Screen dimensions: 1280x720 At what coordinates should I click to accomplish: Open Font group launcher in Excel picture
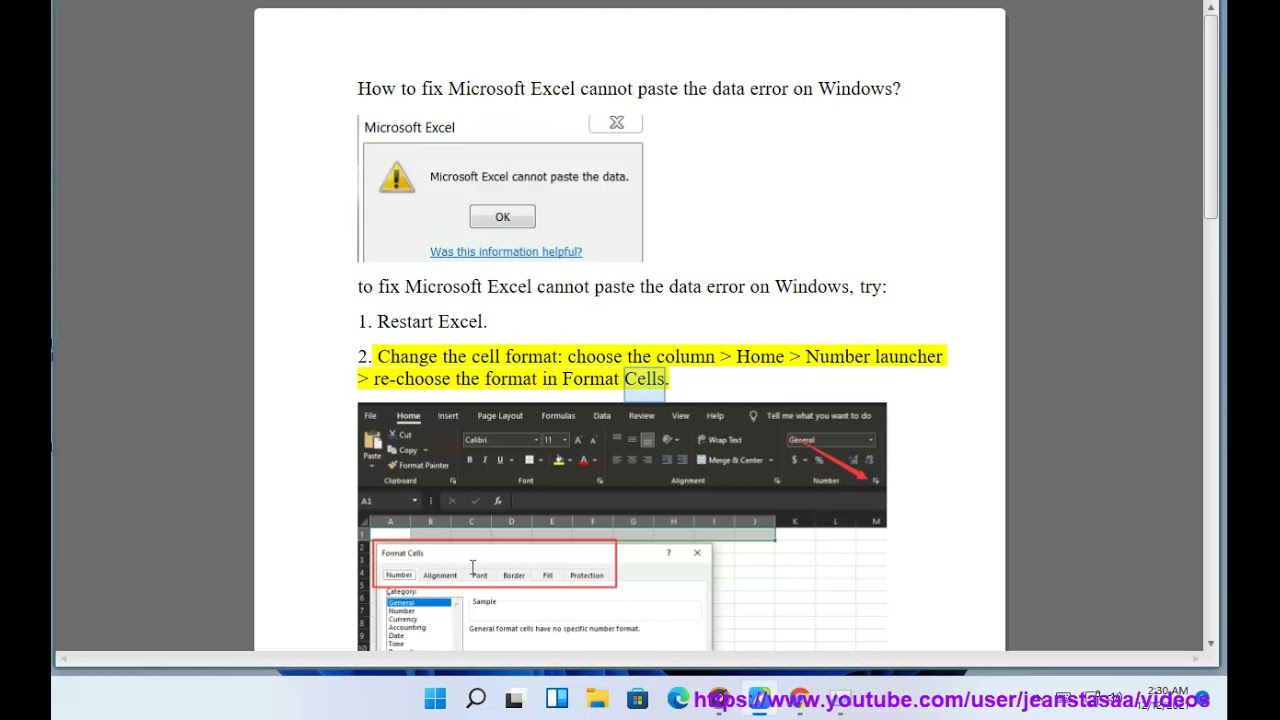600,481
